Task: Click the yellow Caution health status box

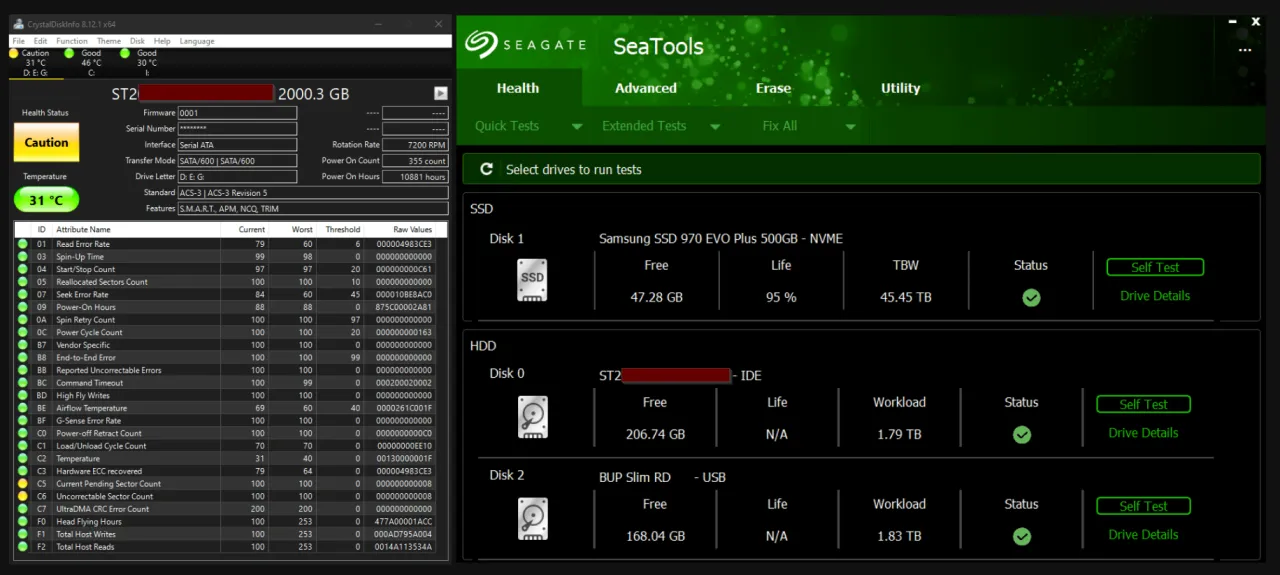Action: click(x=46, y=143)
